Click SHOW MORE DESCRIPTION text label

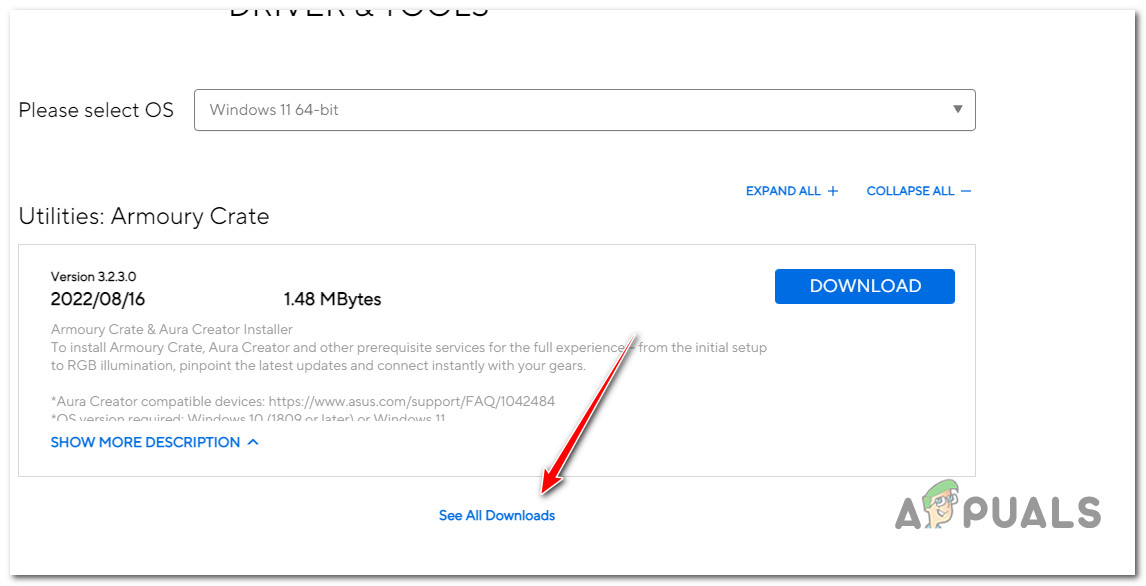(x=145, y=441)
